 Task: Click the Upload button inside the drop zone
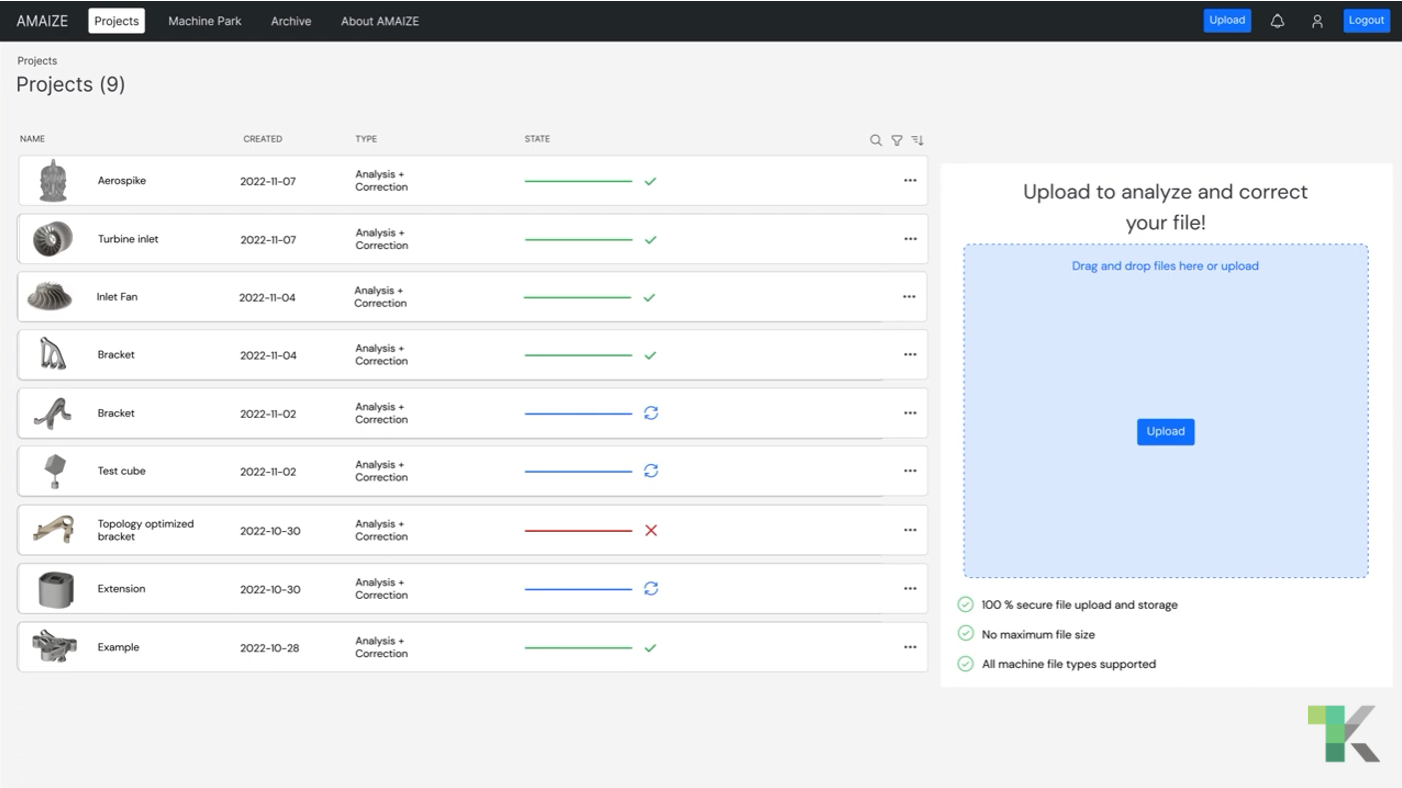pyautogui.click(x=1166, y=432)
